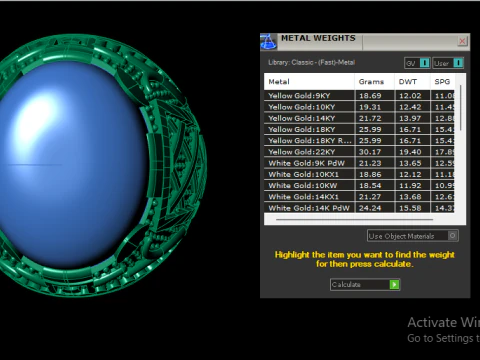Select the Yellow Gold:10KY row

(359, 107)
